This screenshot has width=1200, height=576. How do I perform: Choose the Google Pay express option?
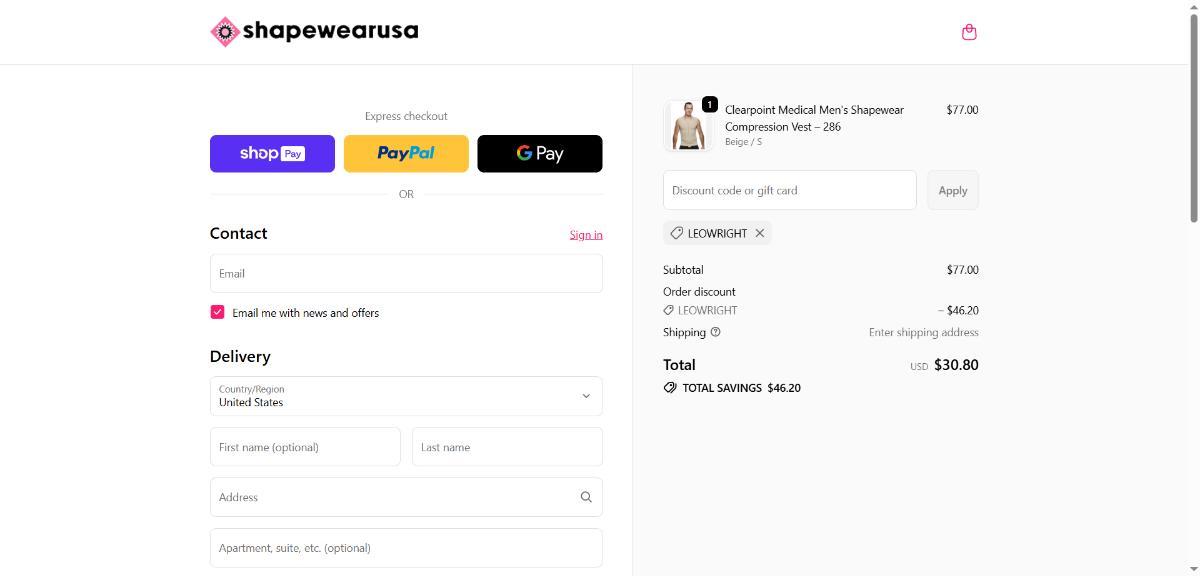[x=540, y=154]
